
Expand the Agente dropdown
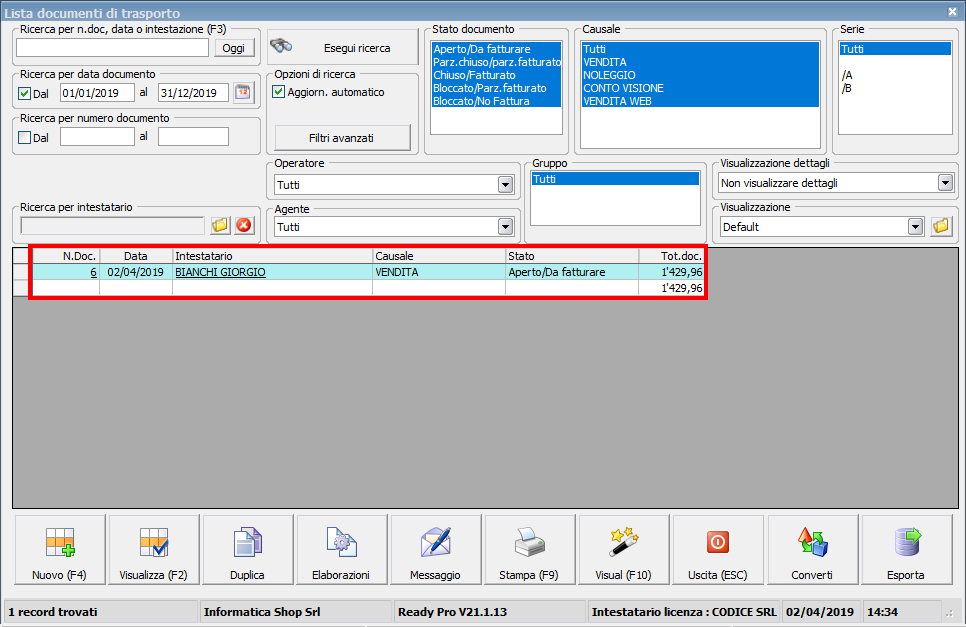pyautogui.click(x=505, y=227)
